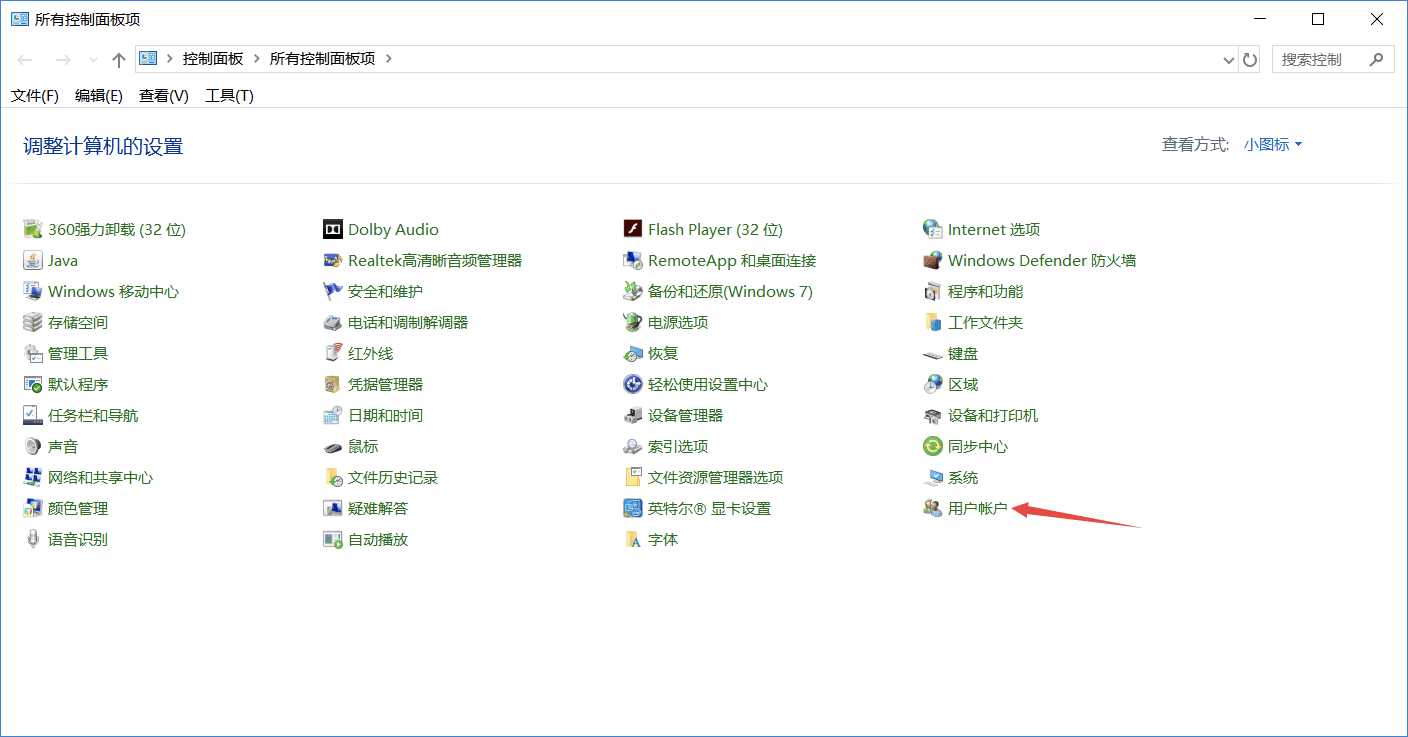Click the 安全和维护 flag icon
Viewport: 1408px width, 737px height.
pos(333,291)
